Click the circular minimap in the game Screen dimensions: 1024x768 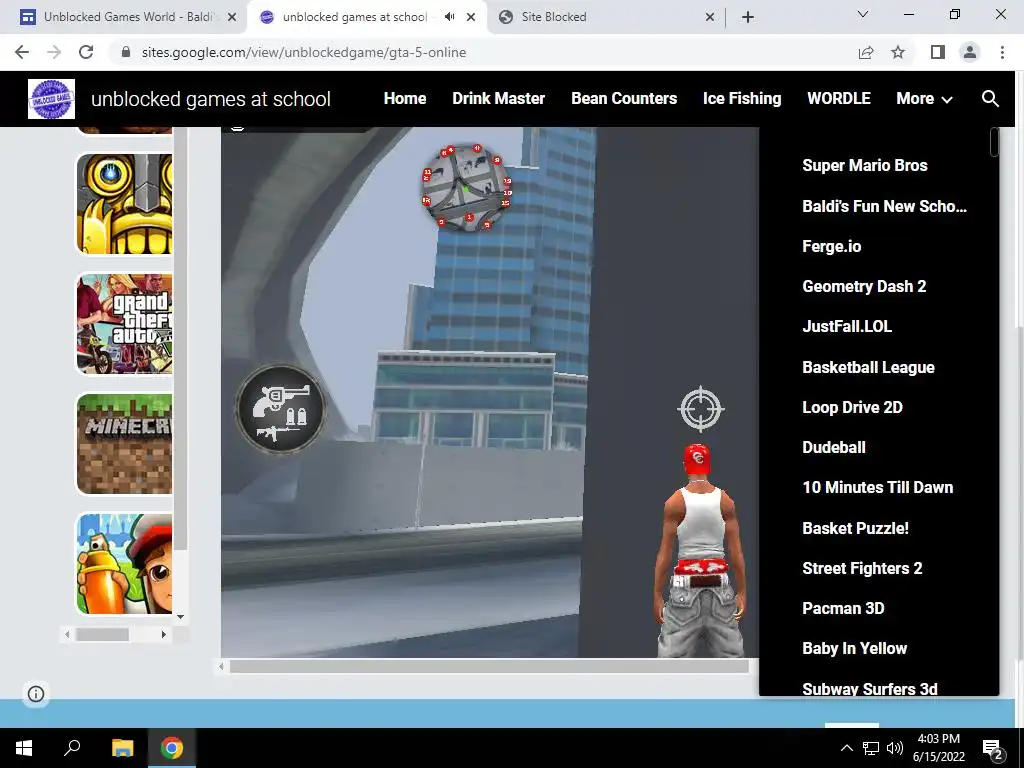466,187
